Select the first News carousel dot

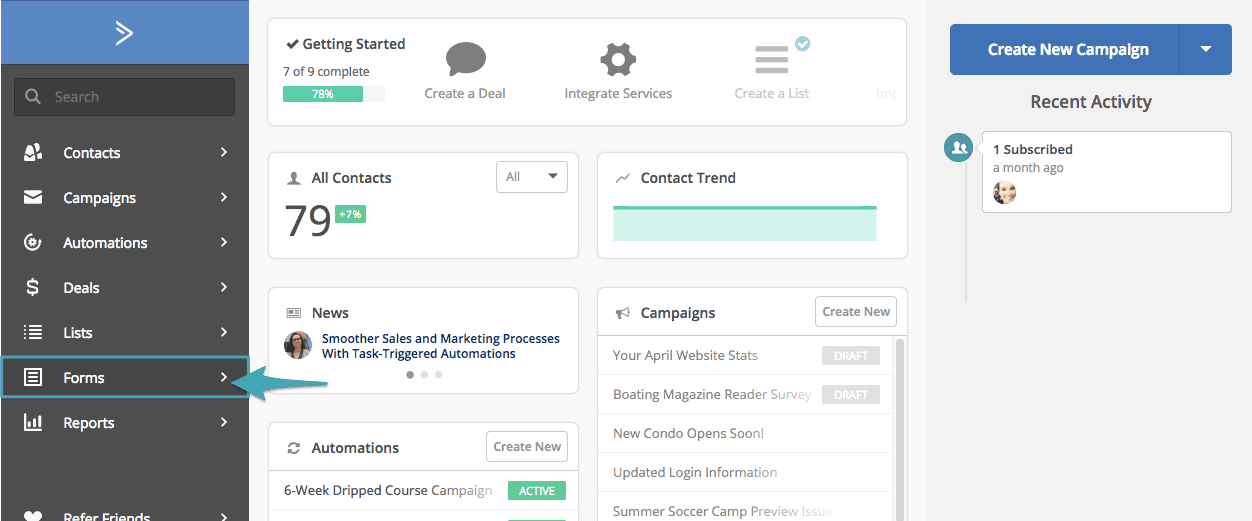(410, 375)
